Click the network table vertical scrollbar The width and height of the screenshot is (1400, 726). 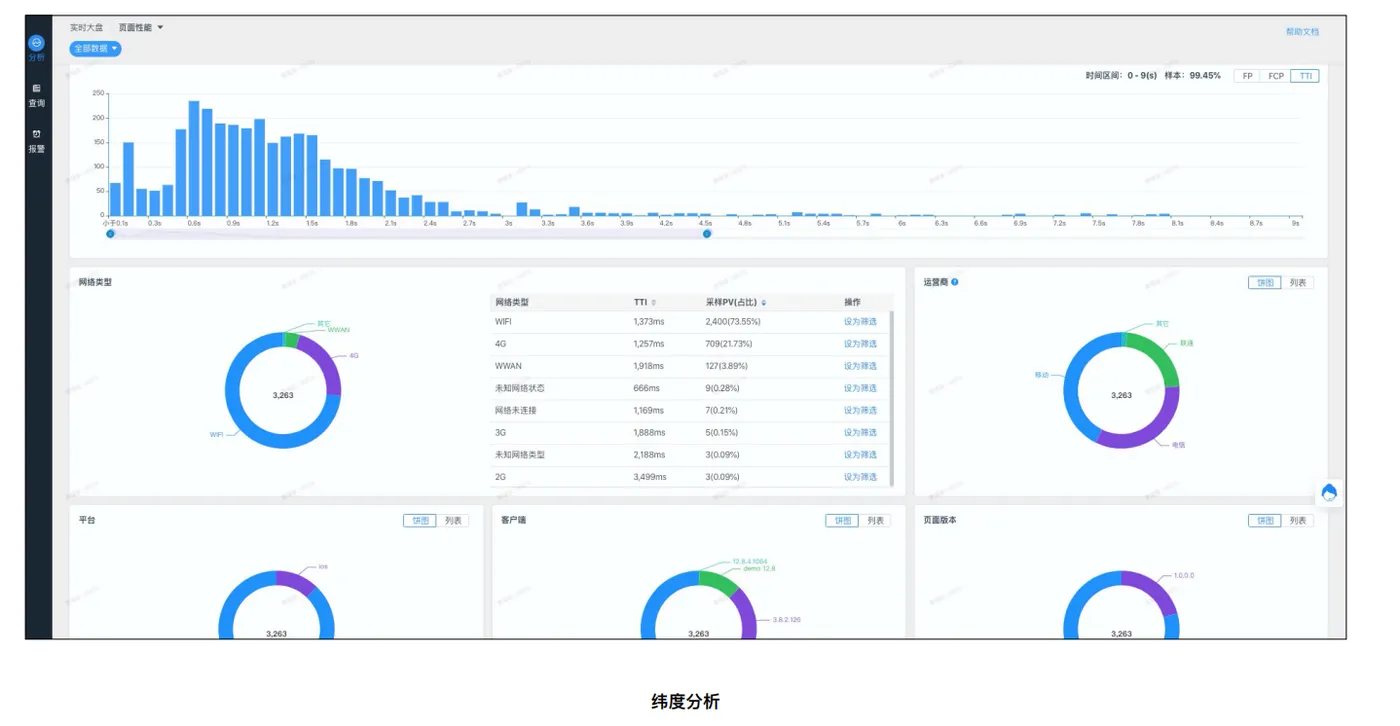tap(892, 398)
